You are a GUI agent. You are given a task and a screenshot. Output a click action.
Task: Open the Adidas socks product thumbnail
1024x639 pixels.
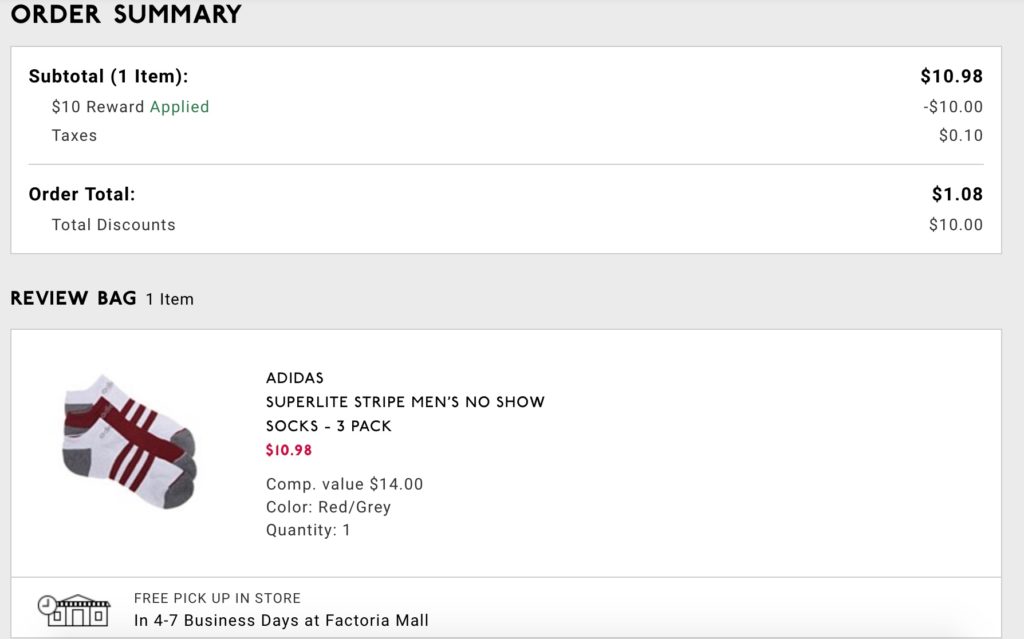(129, 442)
